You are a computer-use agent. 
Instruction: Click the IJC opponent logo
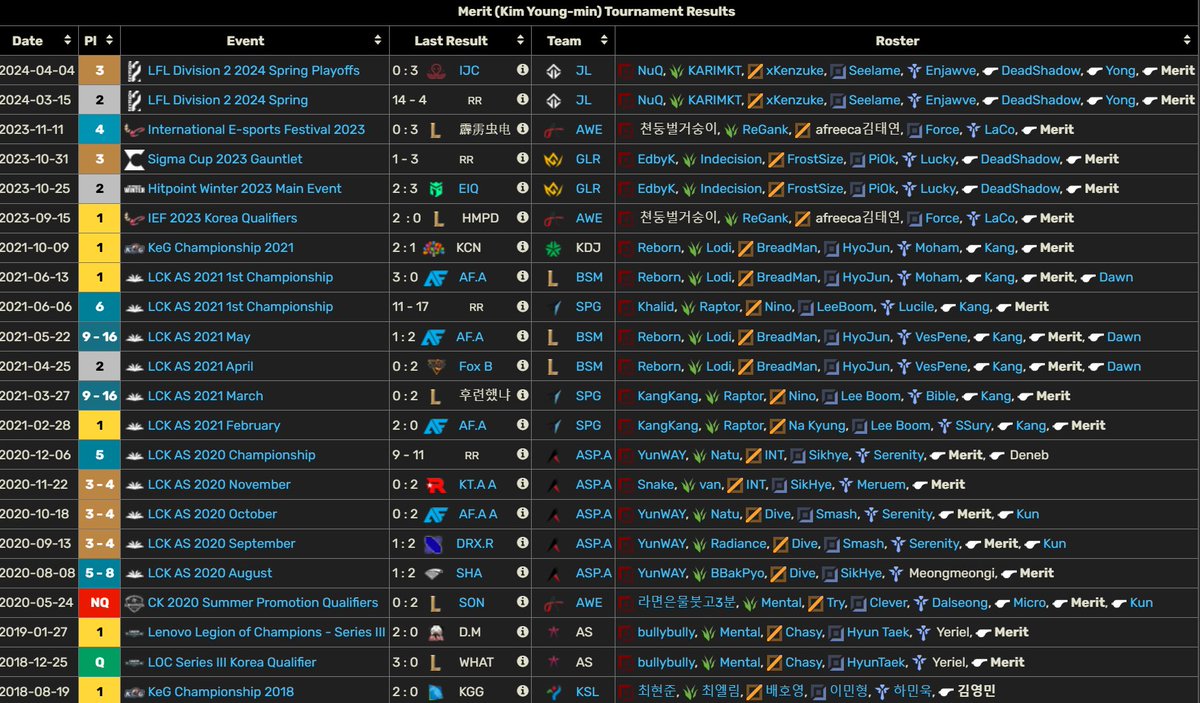(x=435, y=71)
